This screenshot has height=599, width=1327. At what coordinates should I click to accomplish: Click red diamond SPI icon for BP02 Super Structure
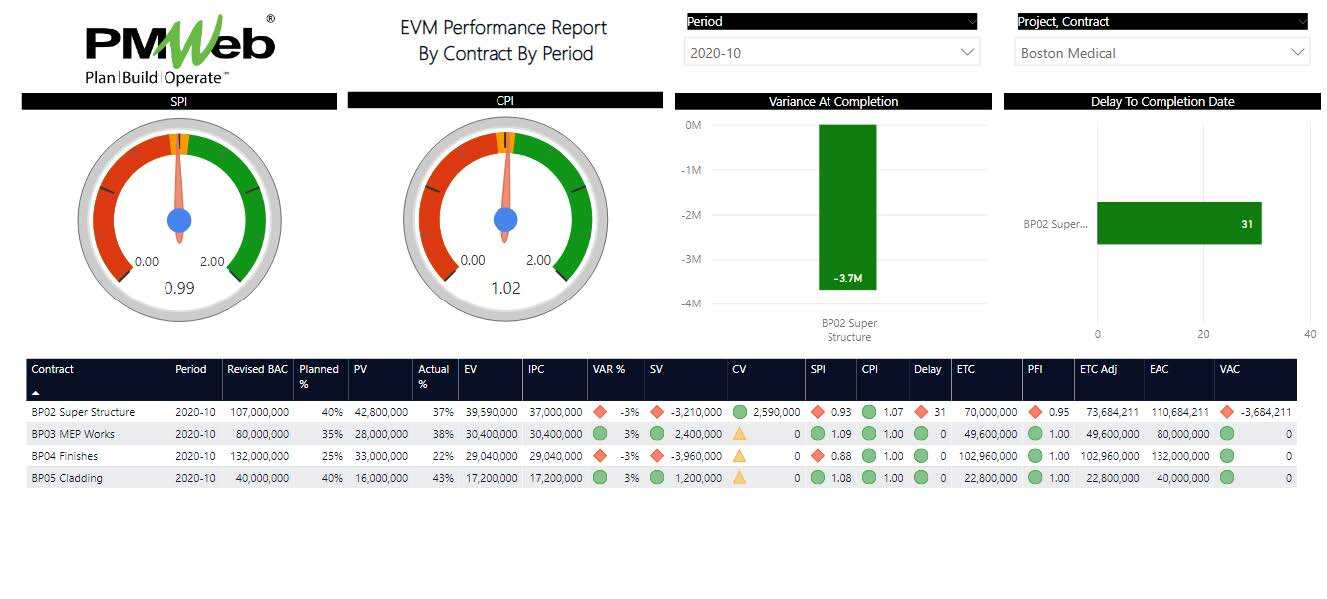tap(818, 411)
